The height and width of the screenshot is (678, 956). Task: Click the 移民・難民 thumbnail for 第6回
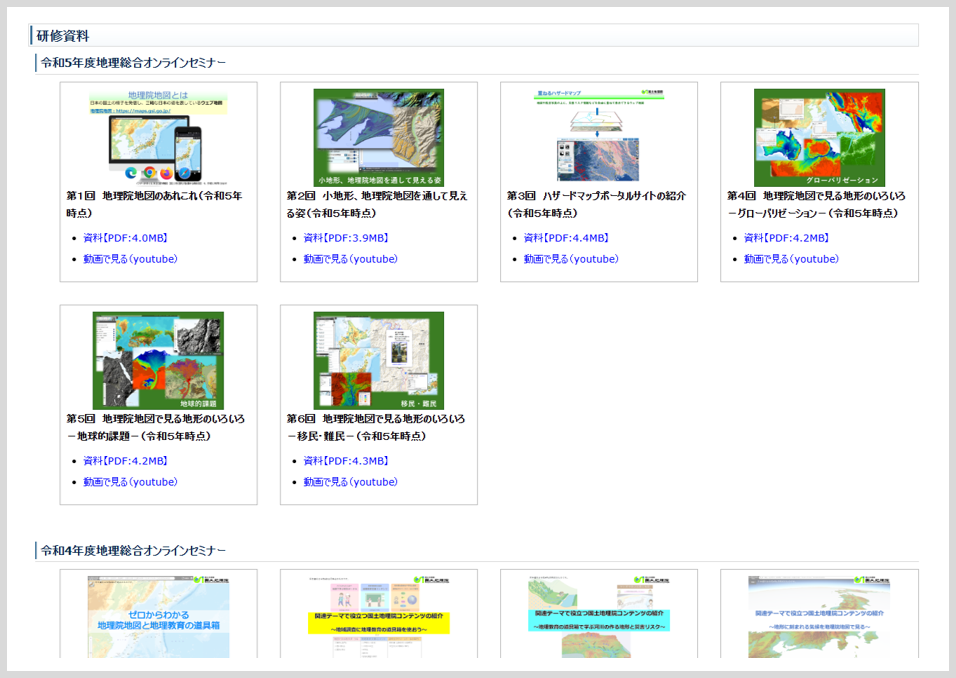tap(379, 361)
